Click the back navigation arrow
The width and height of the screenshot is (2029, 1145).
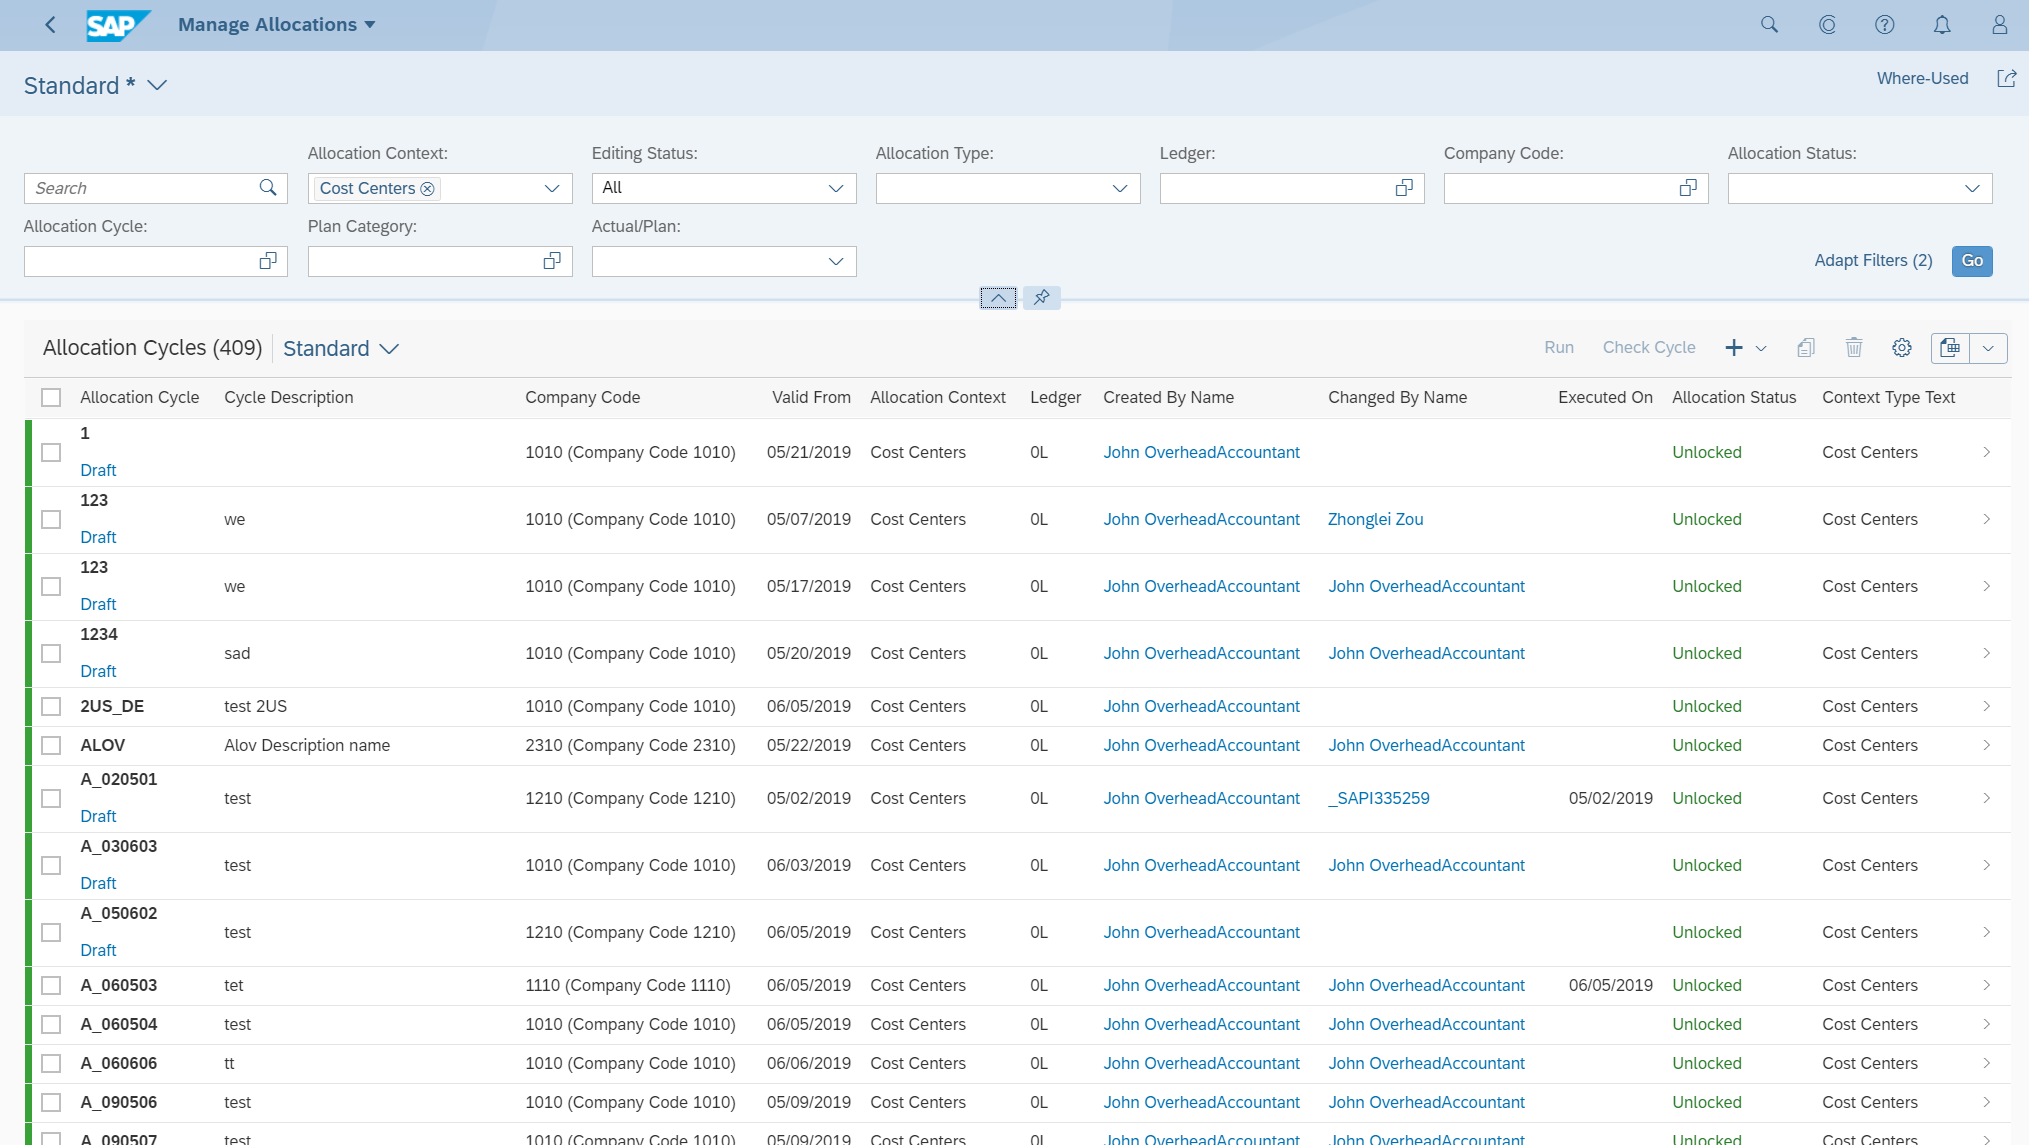[x=50, y=25]
